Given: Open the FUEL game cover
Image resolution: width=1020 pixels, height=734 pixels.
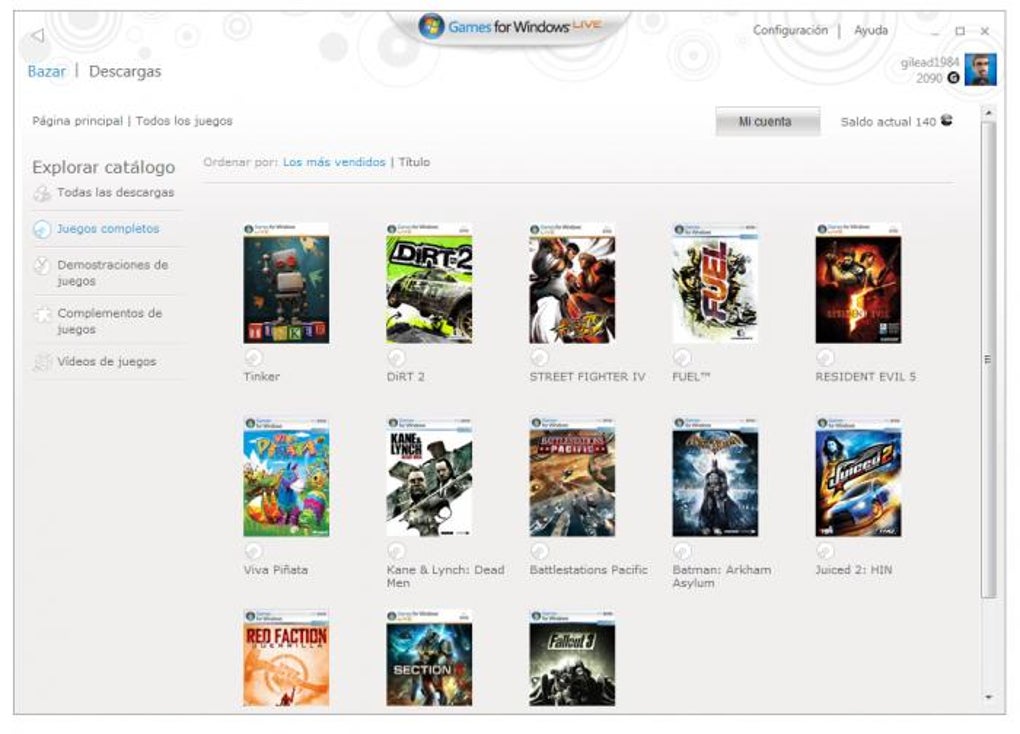Looking at the screenshot, I should click(716, 284).
